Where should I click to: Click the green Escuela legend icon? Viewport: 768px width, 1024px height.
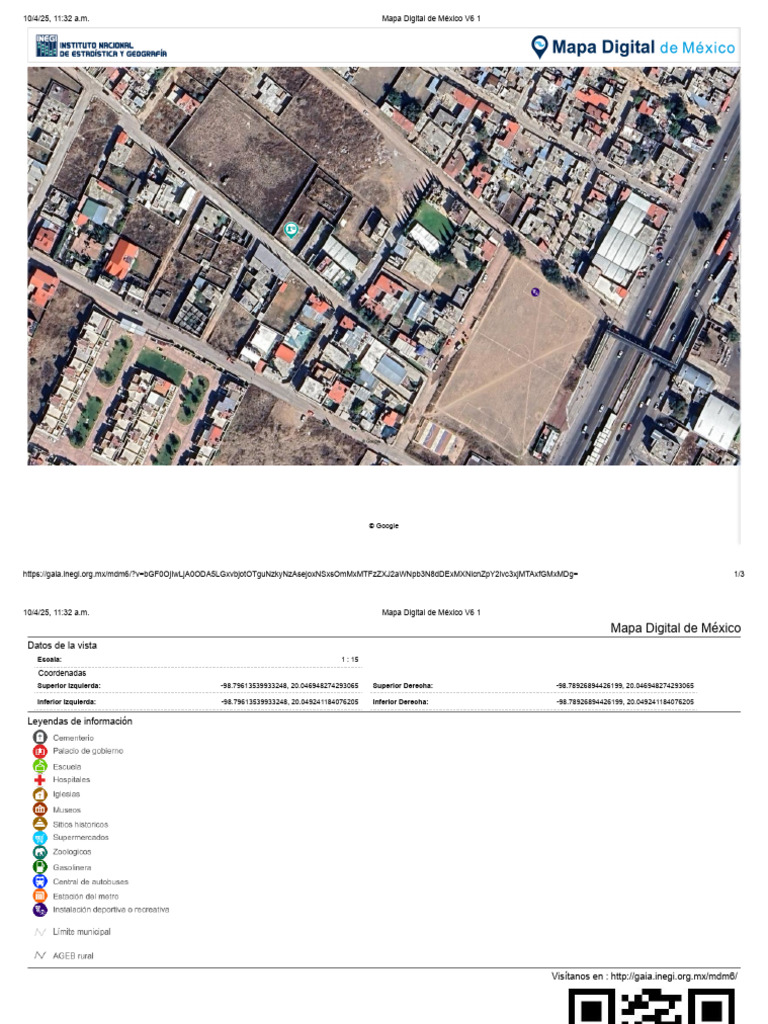(x=40, y=766)
